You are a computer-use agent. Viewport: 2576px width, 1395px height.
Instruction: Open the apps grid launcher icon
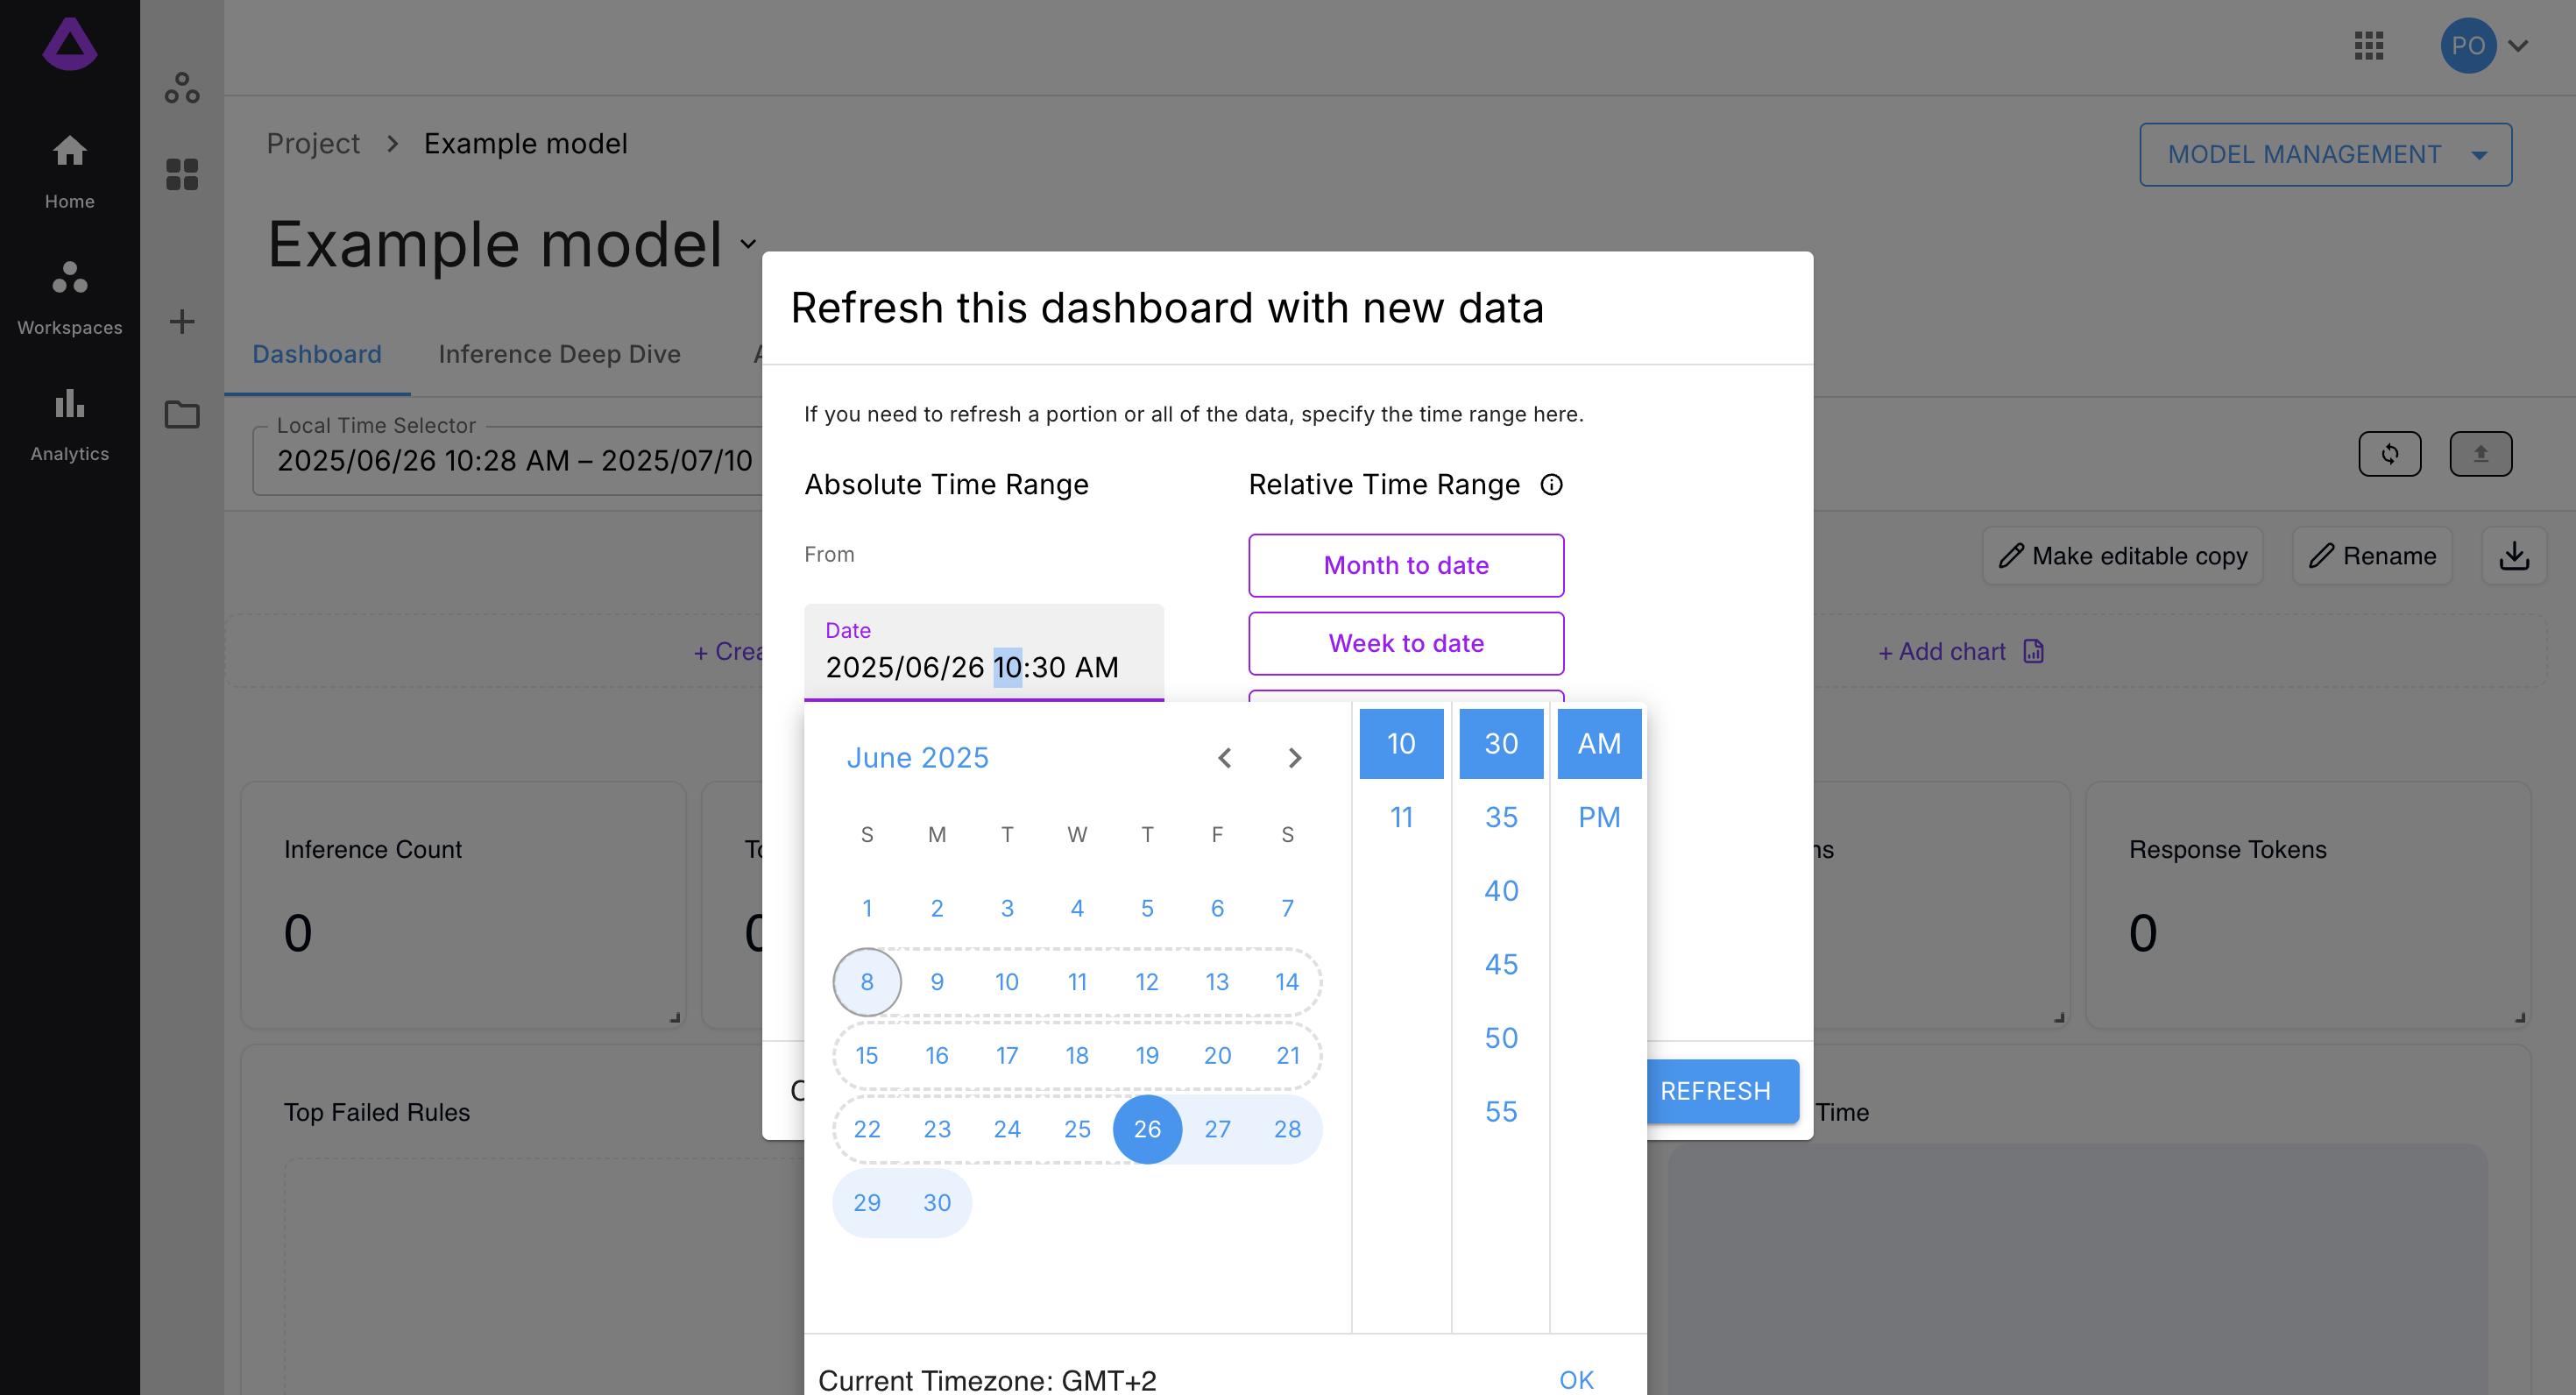[2369, 45]
